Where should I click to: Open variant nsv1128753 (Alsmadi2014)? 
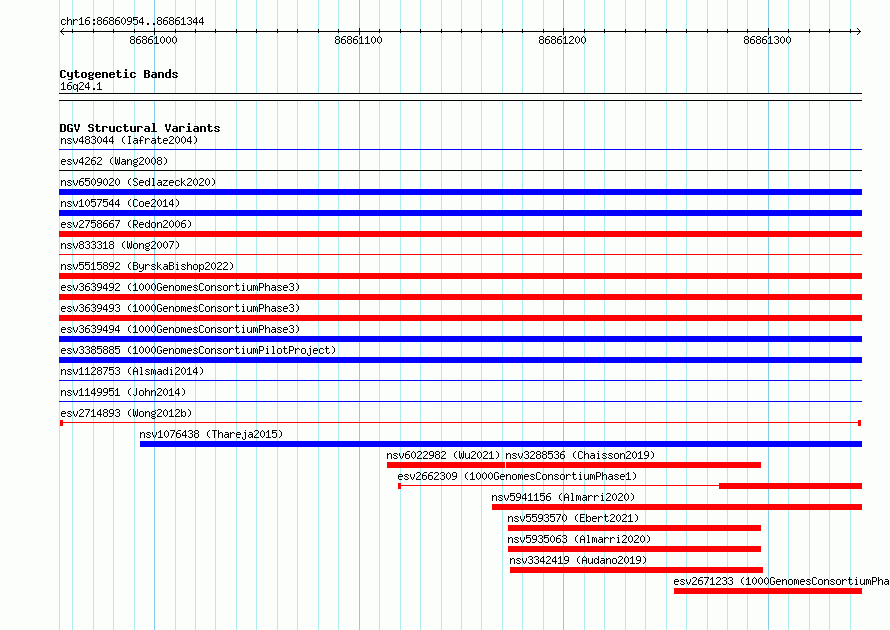(x=132, y=371)
